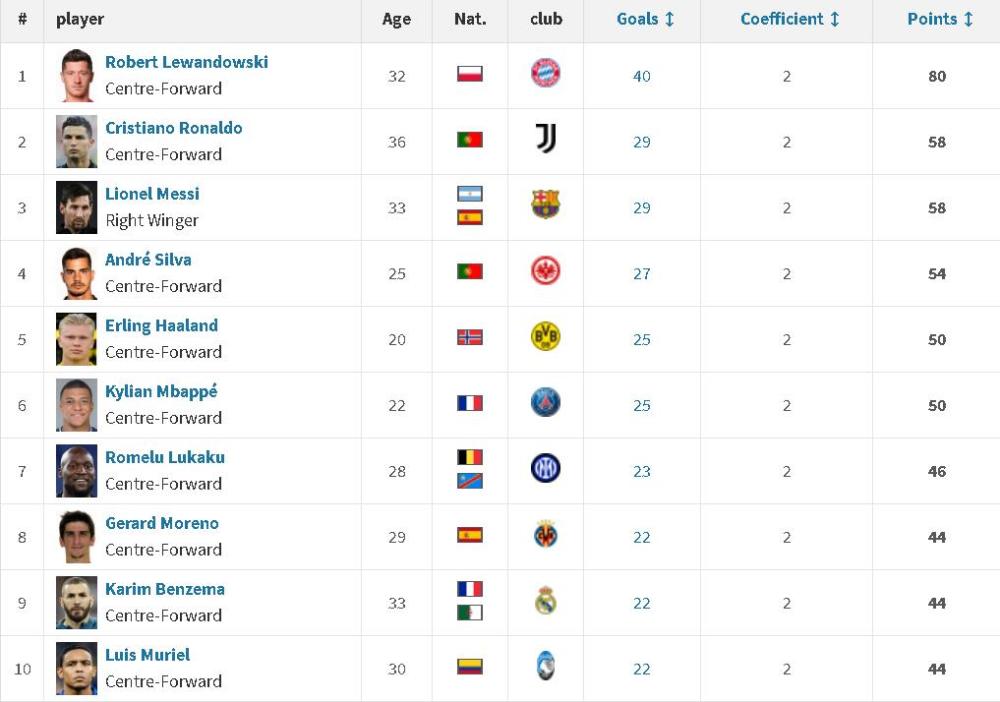Click the Borussia Dortmund BVB logo
Viewport: 1000px width, 702px height.
click(x=545, y=336)
